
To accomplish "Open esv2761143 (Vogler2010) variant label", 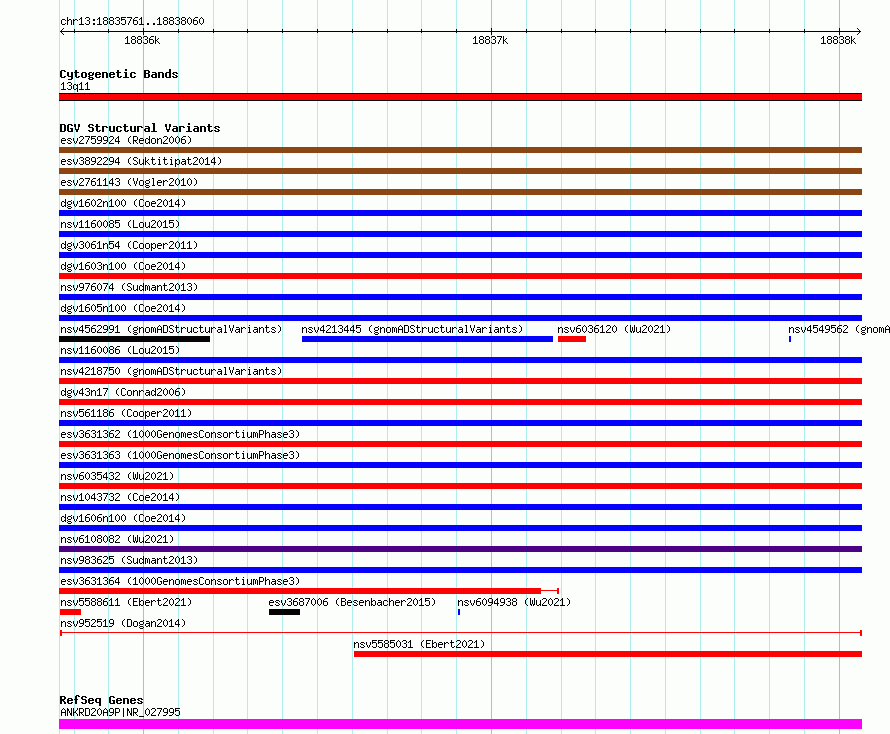I will point(129,182).
